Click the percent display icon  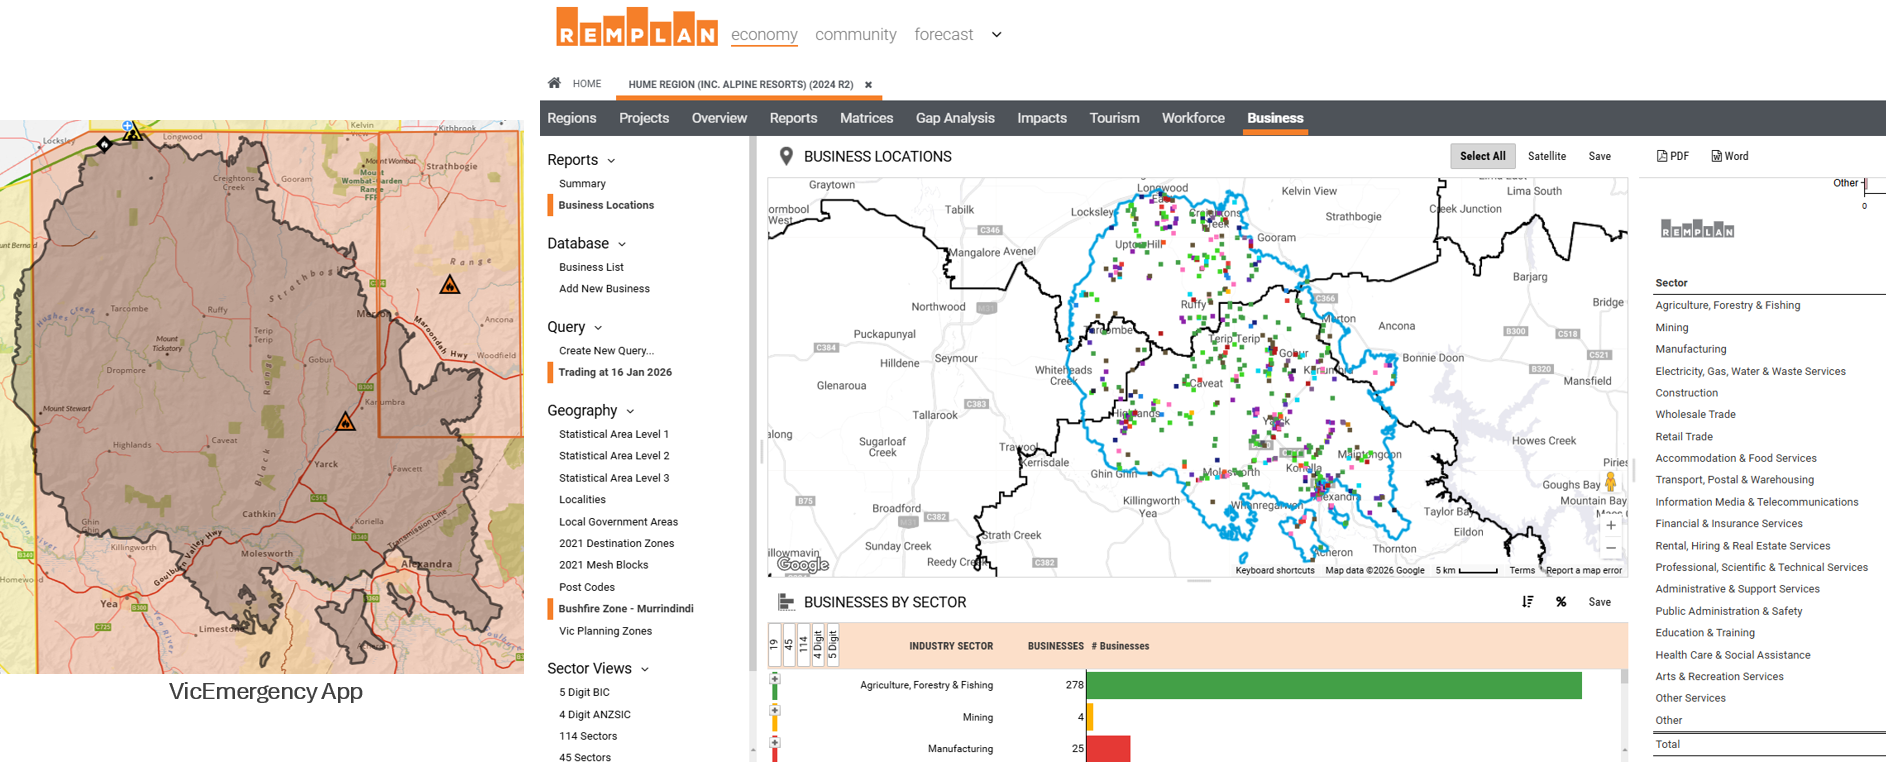click(x=1561, y=602)
